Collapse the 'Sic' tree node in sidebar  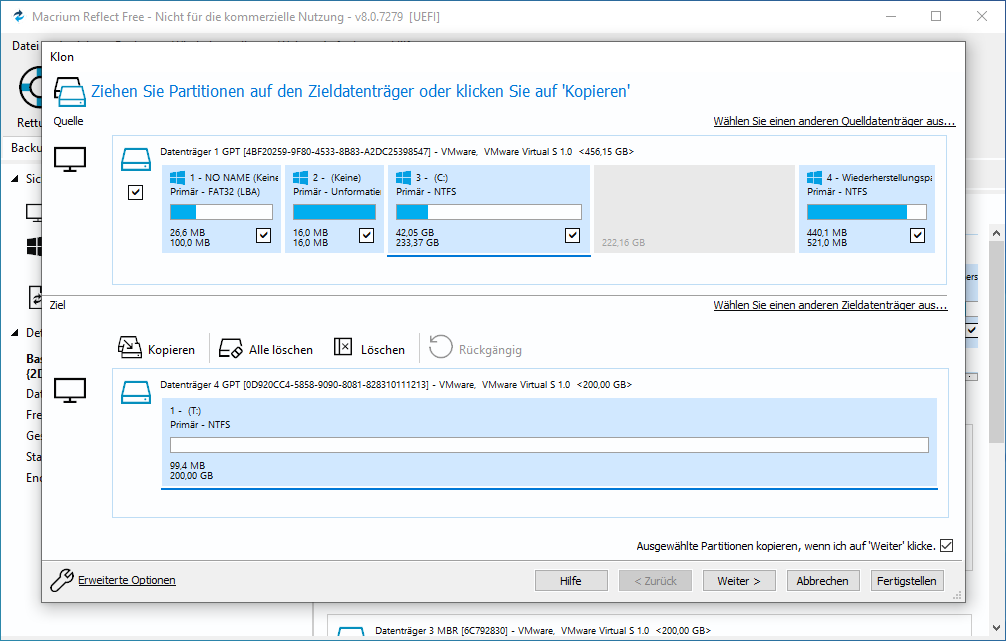15,179
